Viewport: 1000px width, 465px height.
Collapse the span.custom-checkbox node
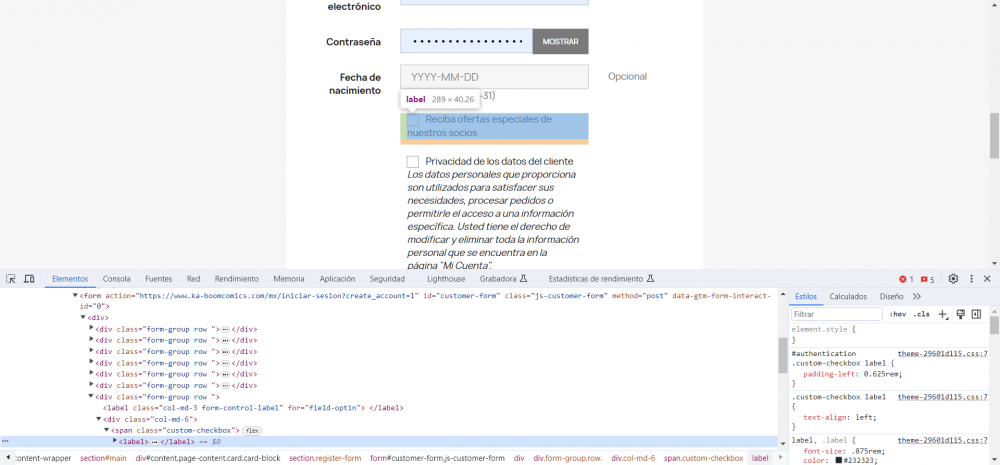click(x=107, y=431)
